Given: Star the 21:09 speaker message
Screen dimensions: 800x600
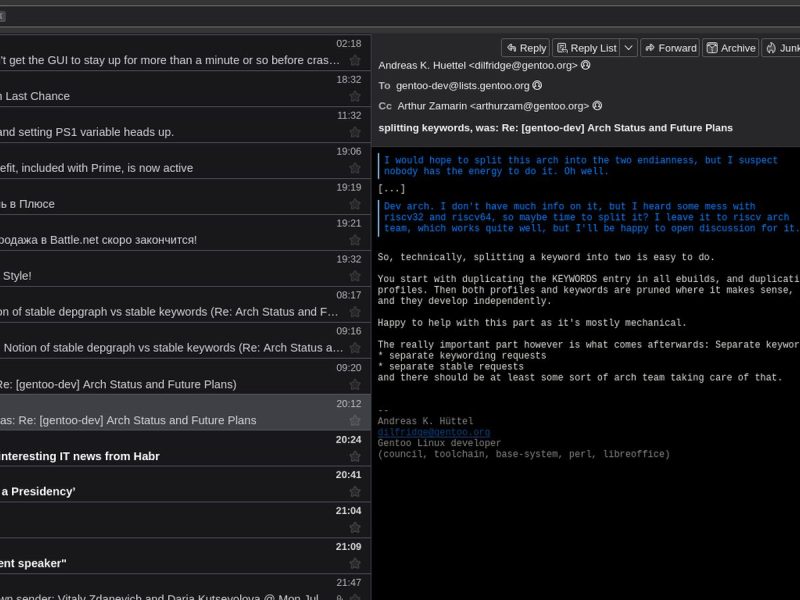Looking at the screenshot, I should tap(355, 564).
